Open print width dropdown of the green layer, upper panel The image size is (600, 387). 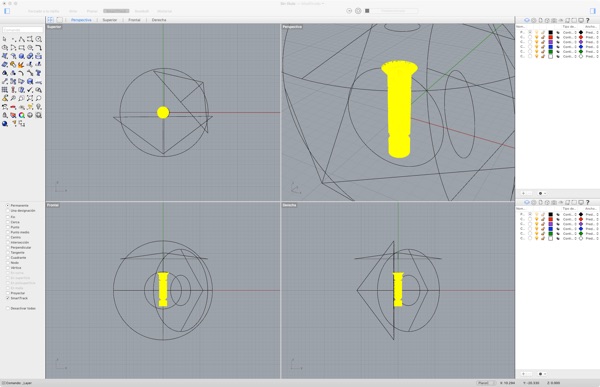click(592, 51)
